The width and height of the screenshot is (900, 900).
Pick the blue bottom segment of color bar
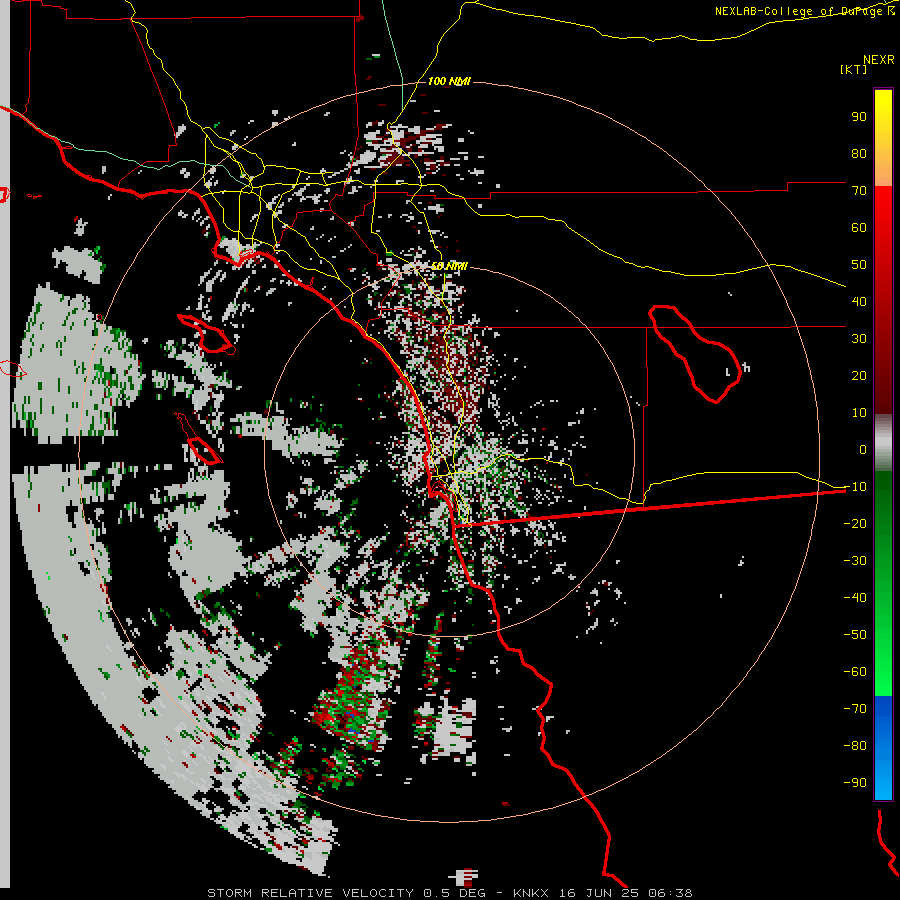pyautogui.click(x=883, y=748)
